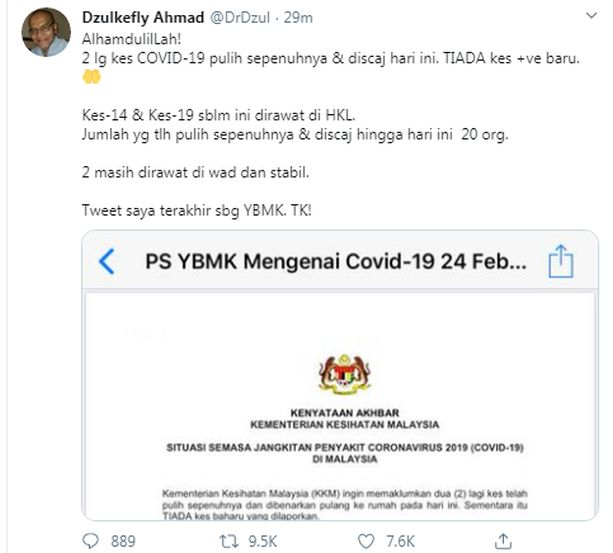Image resolution: width=613 pixels, height=553 pixels.
Task: Click the Situasi Semasa Jangkitan heading in the image
Action: [345, 453]
